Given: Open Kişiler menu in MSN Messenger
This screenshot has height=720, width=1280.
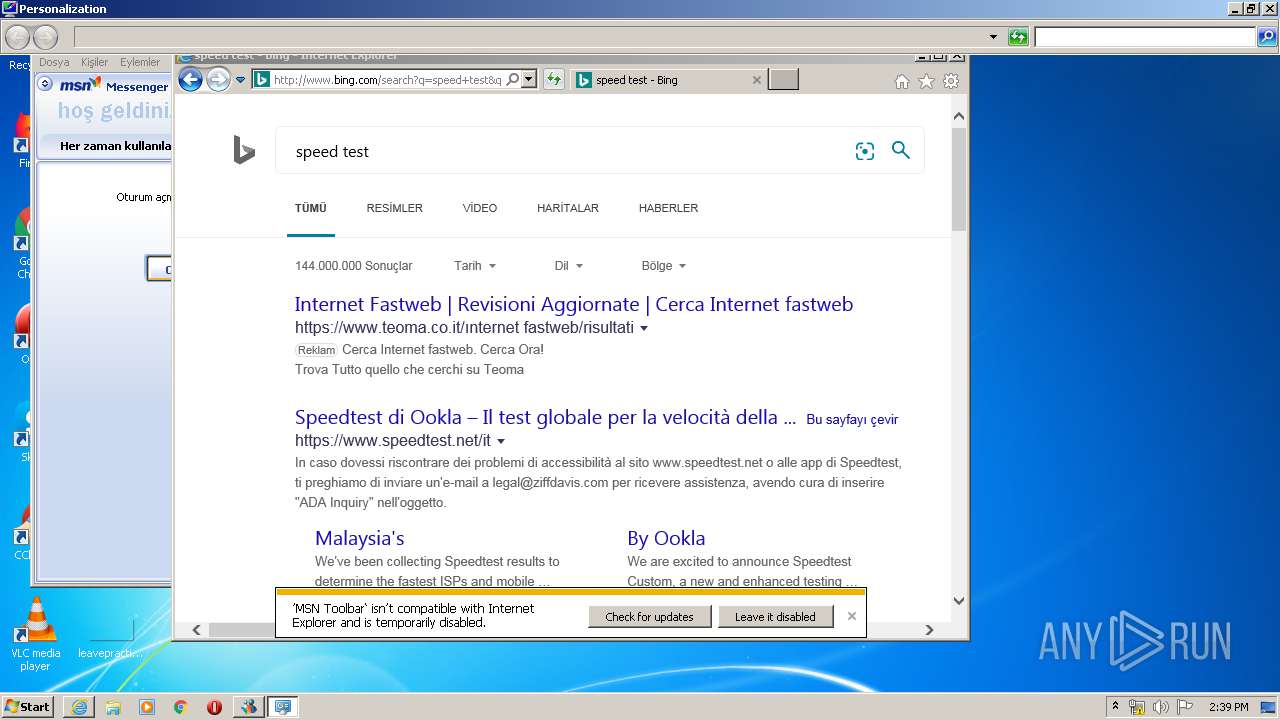Looking at the screenshot, I should (94, 62).
